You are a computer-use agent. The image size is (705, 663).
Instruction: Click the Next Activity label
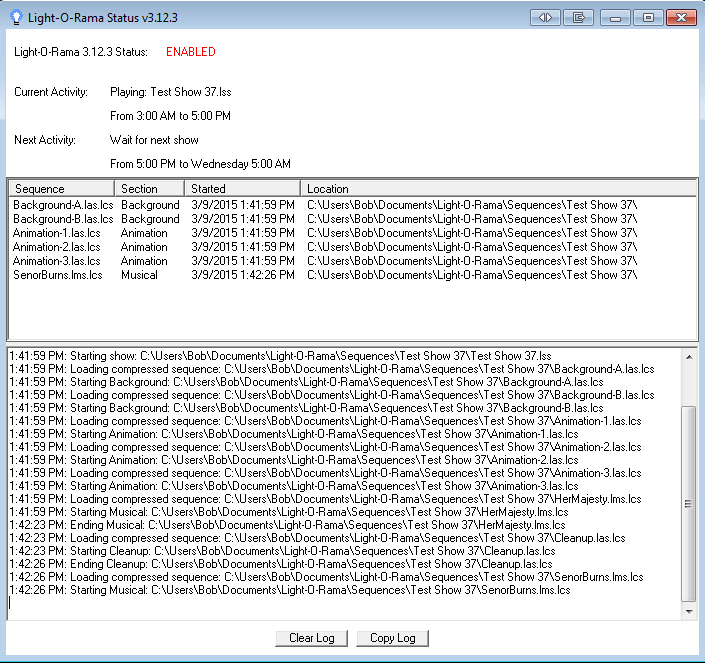[45, 140]
